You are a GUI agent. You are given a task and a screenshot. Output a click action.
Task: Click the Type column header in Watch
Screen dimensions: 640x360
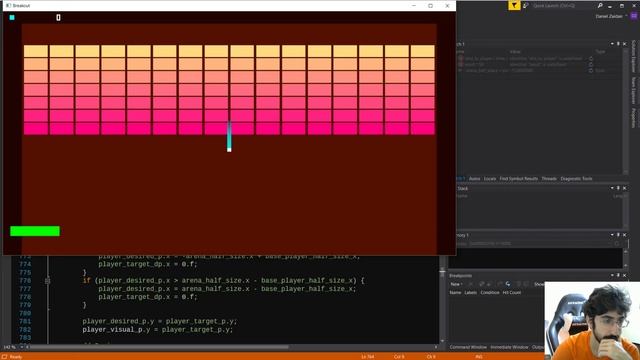[x=600, y=52]
